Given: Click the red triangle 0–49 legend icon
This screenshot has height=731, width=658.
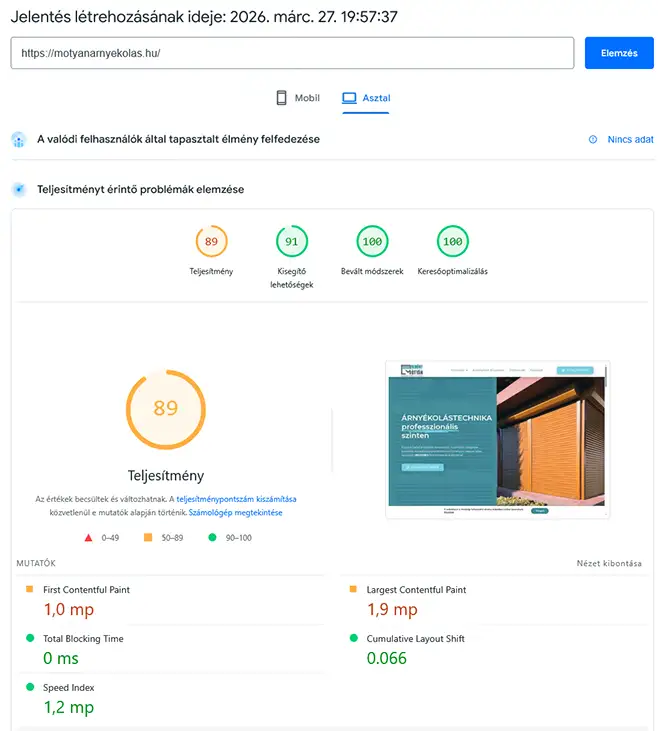Looking at the screenshot, I should pyautogui.click(x=88, y=538).
